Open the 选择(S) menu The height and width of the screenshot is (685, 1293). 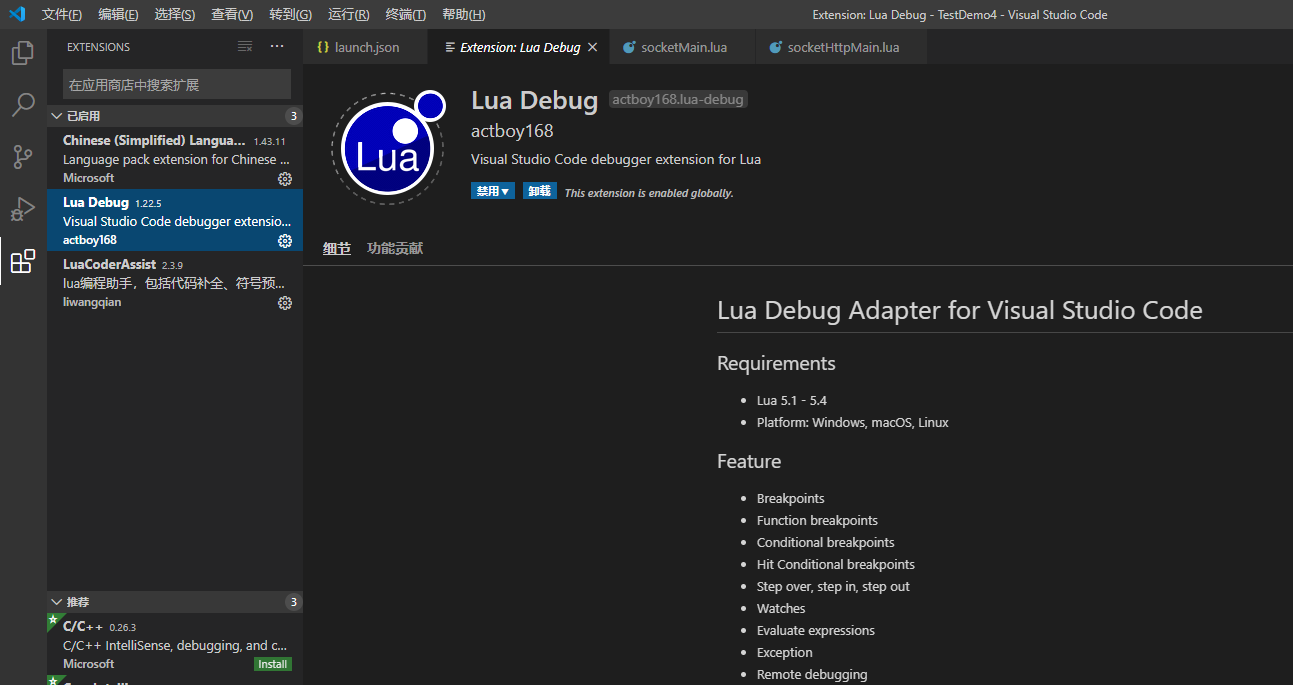click(x=175, y=14)
